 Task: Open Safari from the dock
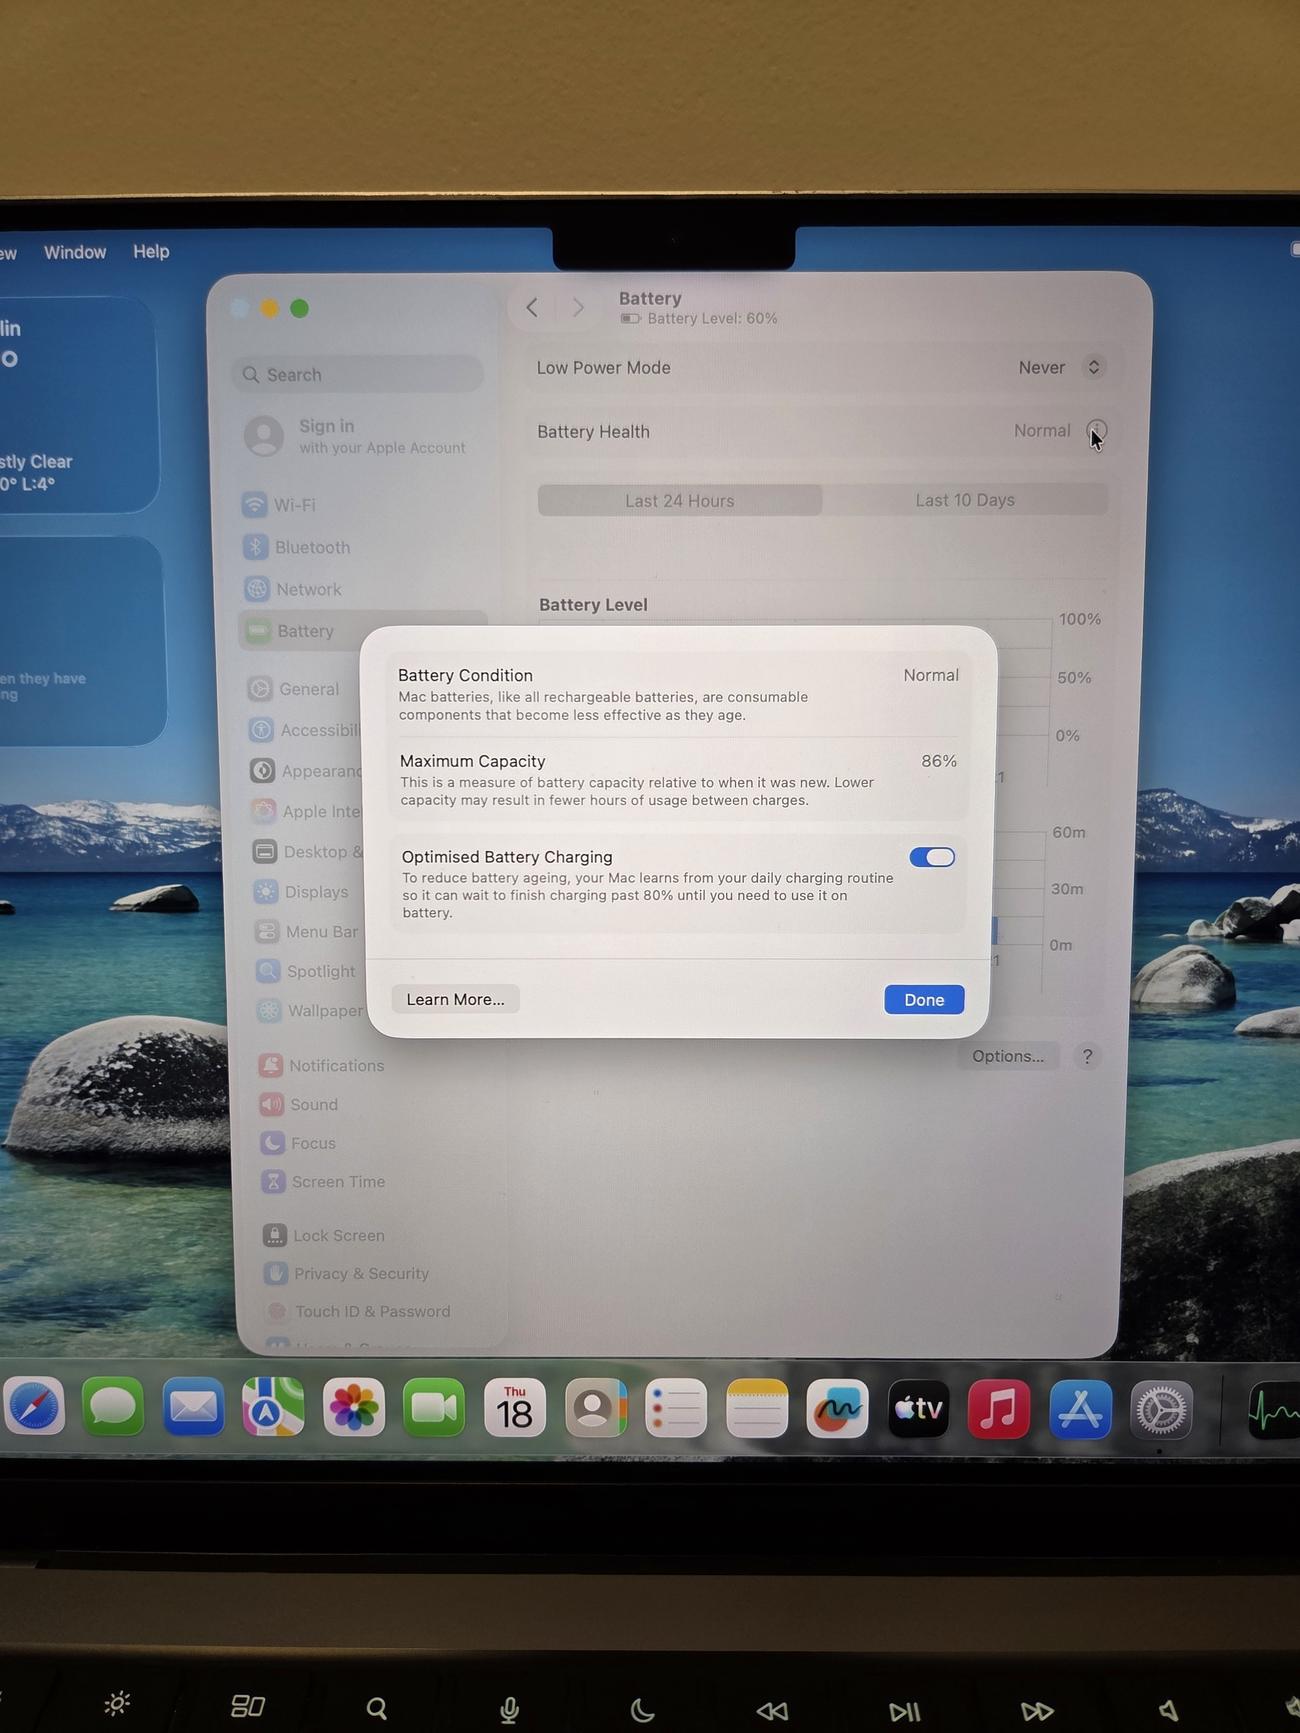click(x=33, y=1408)
